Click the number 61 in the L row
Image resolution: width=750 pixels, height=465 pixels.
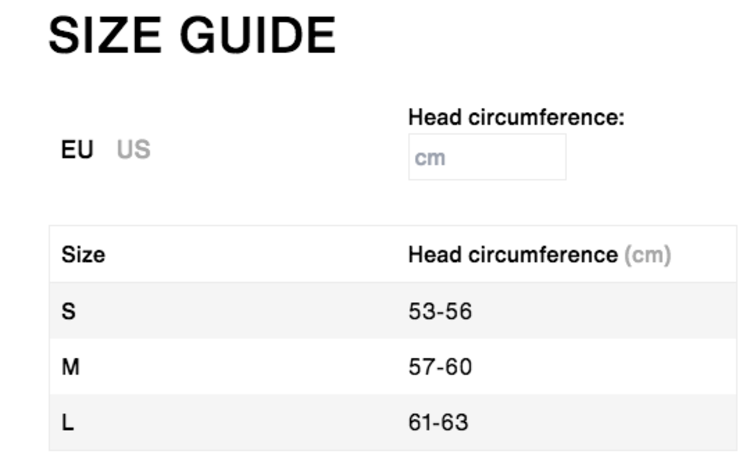[420, 423]
